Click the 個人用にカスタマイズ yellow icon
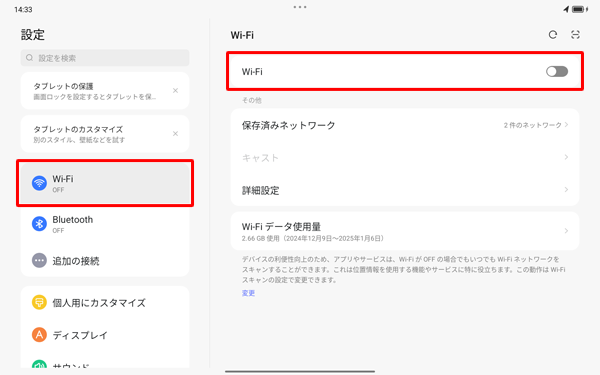600x375 pixels. point(39,302)
